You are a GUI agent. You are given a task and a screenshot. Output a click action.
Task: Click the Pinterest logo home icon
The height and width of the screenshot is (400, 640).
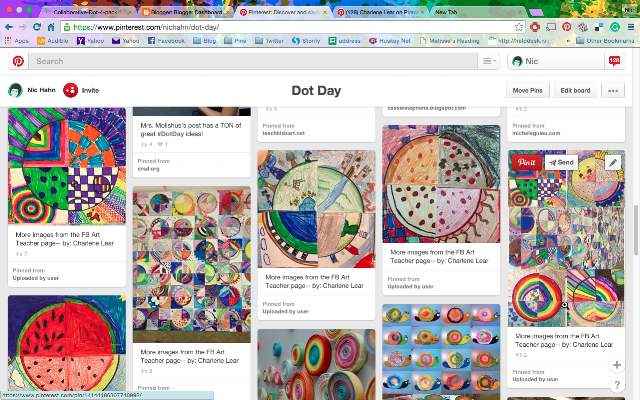click(x=18, y=61)
